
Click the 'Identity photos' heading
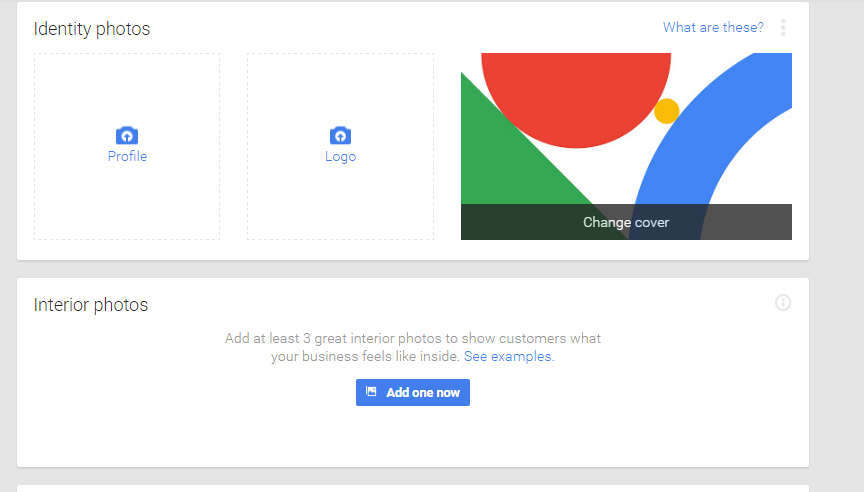coord(91,29)
